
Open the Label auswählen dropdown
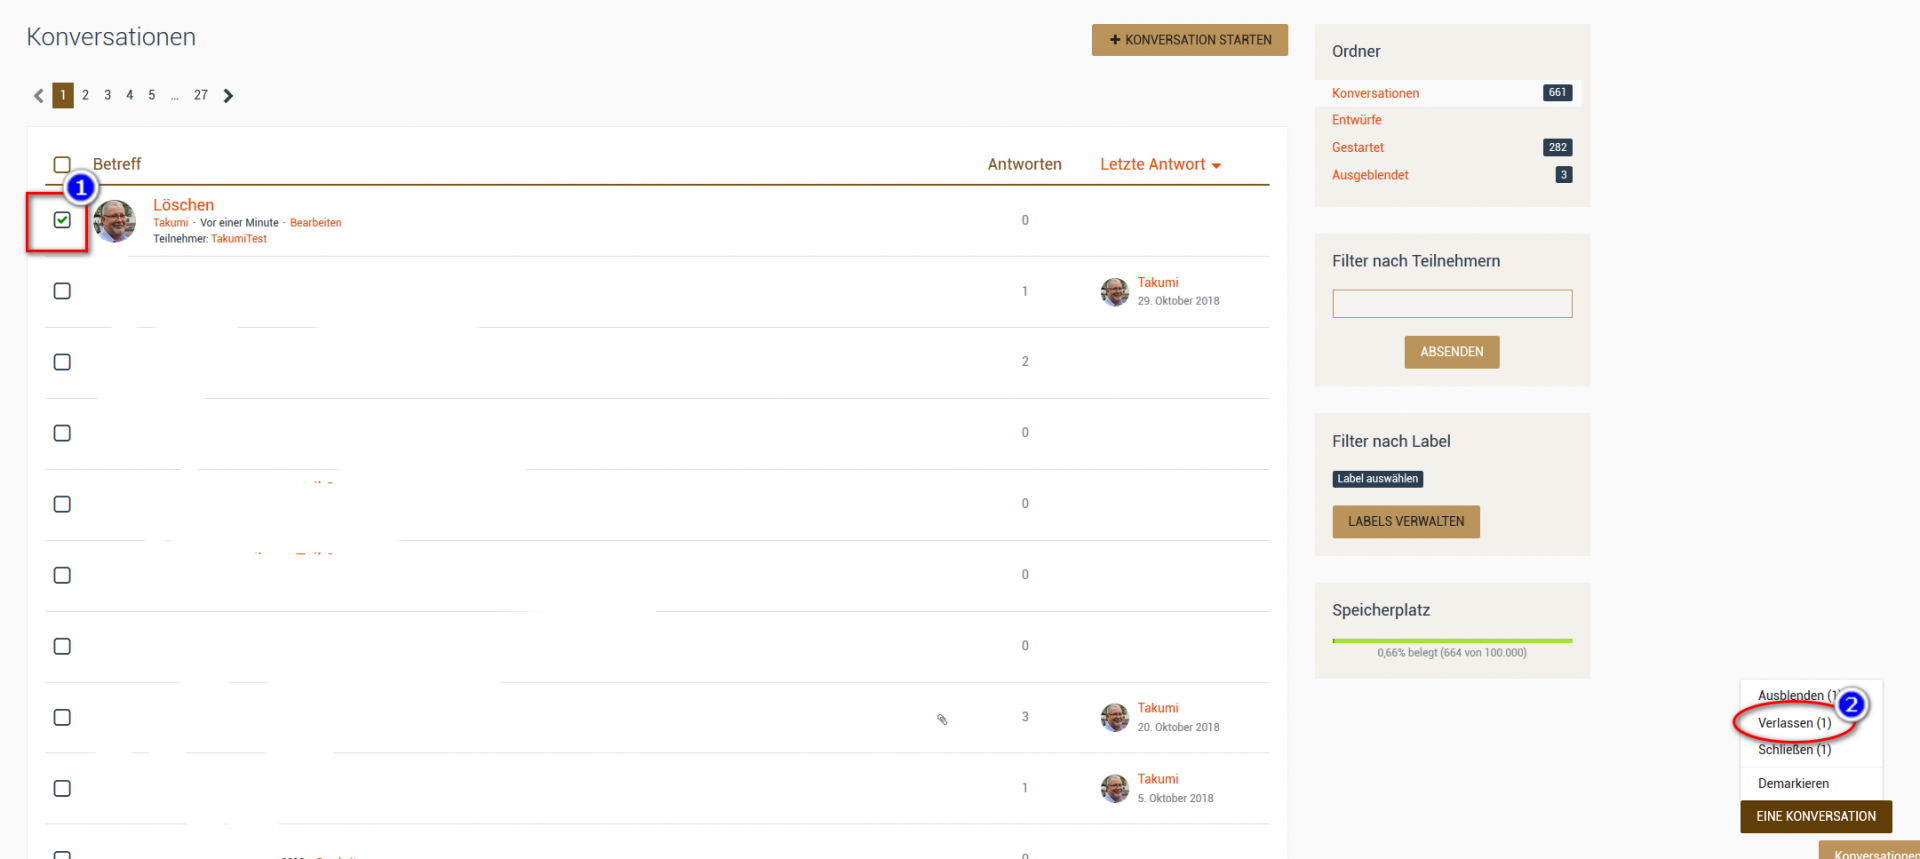click(x=1377, y=479)
